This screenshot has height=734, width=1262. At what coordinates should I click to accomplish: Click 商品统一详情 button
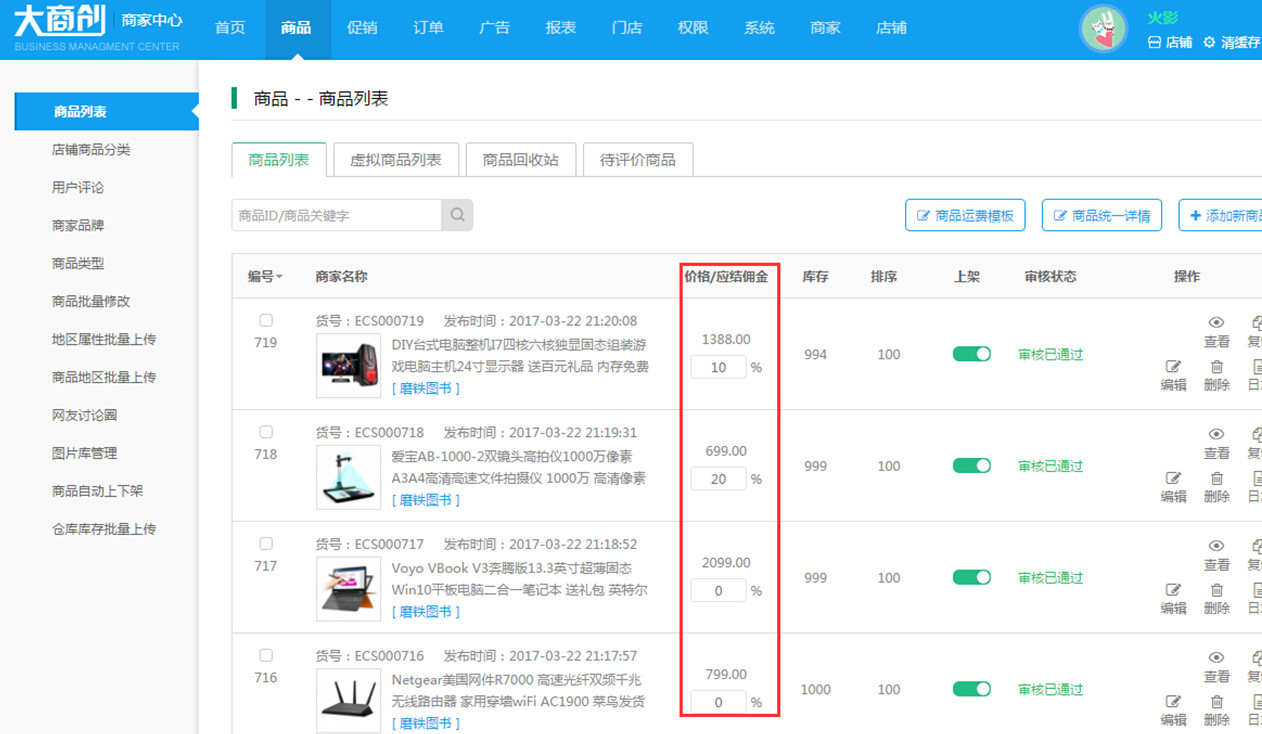click(x=1102, y=215)
